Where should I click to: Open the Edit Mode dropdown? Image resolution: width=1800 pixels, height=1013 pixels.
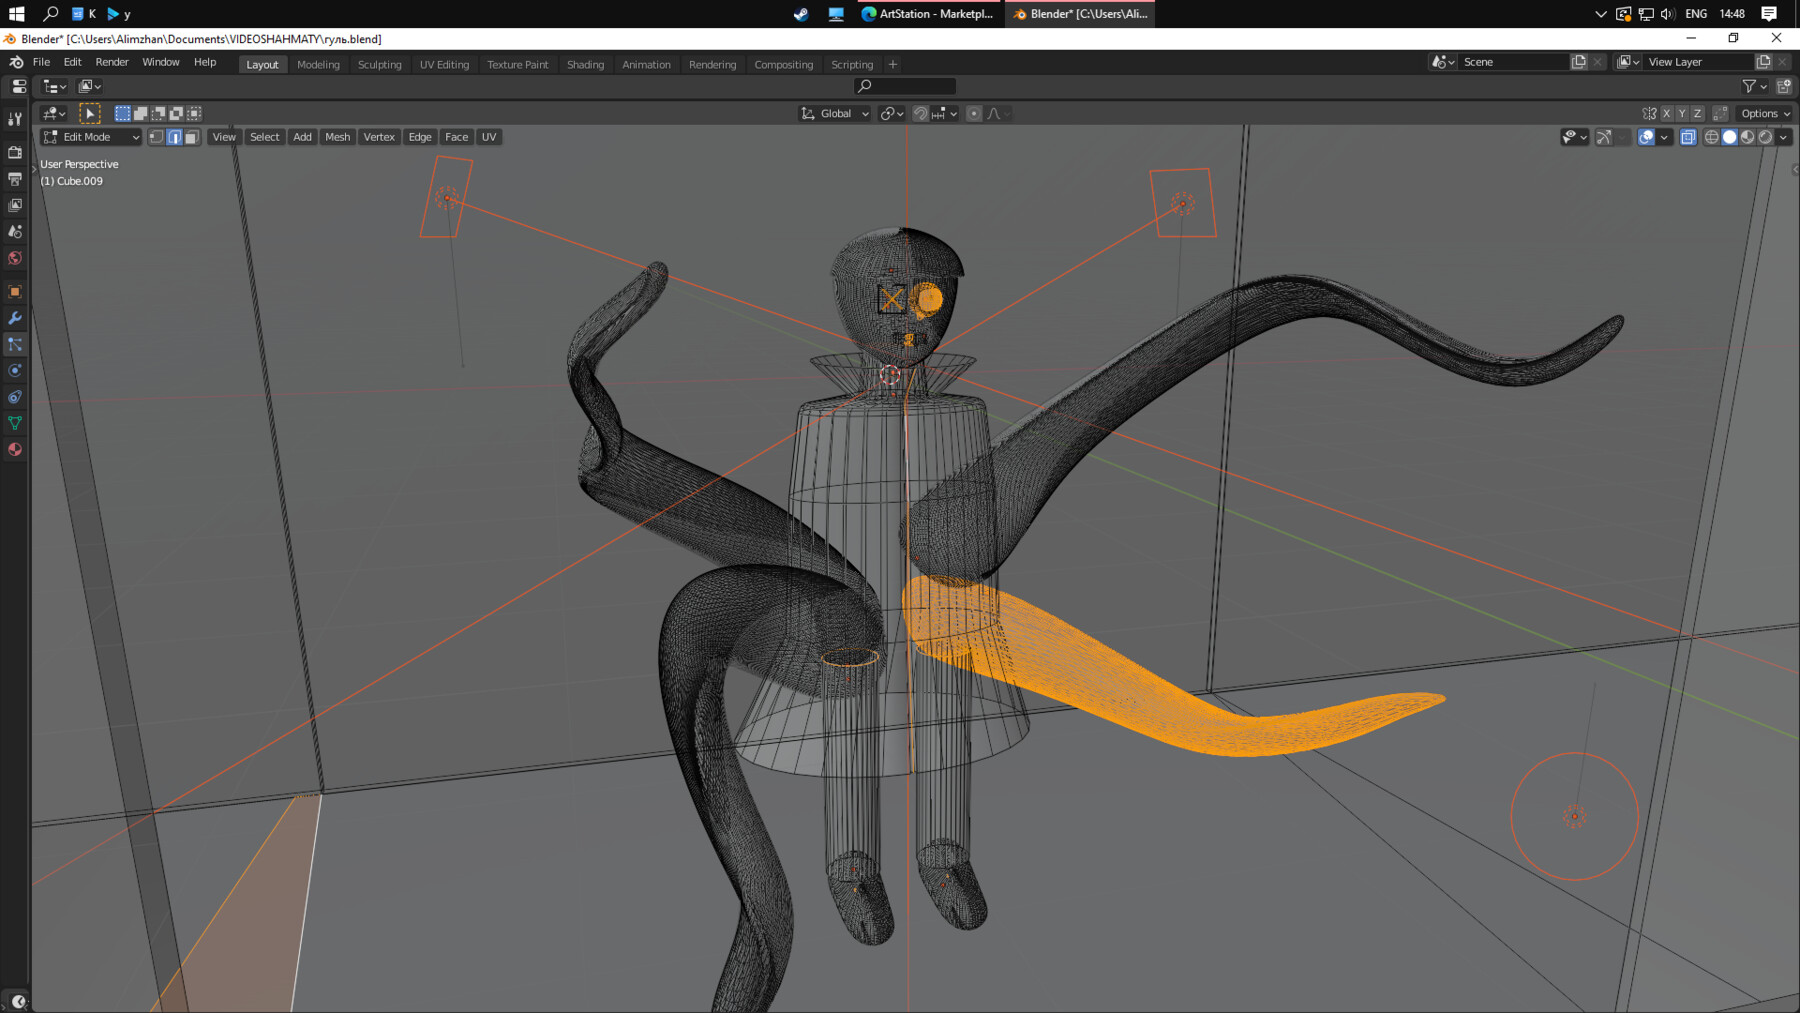pyautogui.click(x=91, y=137)
